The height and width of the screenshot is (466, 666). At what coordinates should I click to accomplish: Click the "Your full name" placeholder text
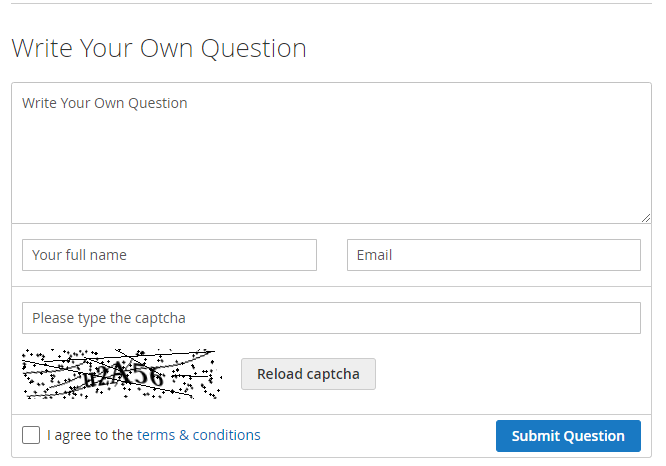[x=79, y=255]
